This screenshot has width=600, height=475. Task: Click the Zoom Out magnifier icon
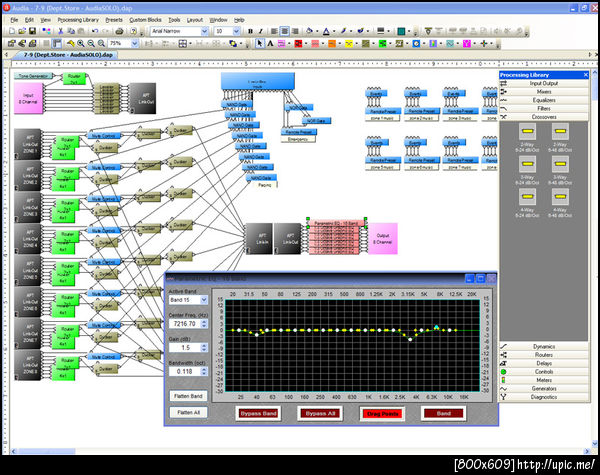(91, 44)
